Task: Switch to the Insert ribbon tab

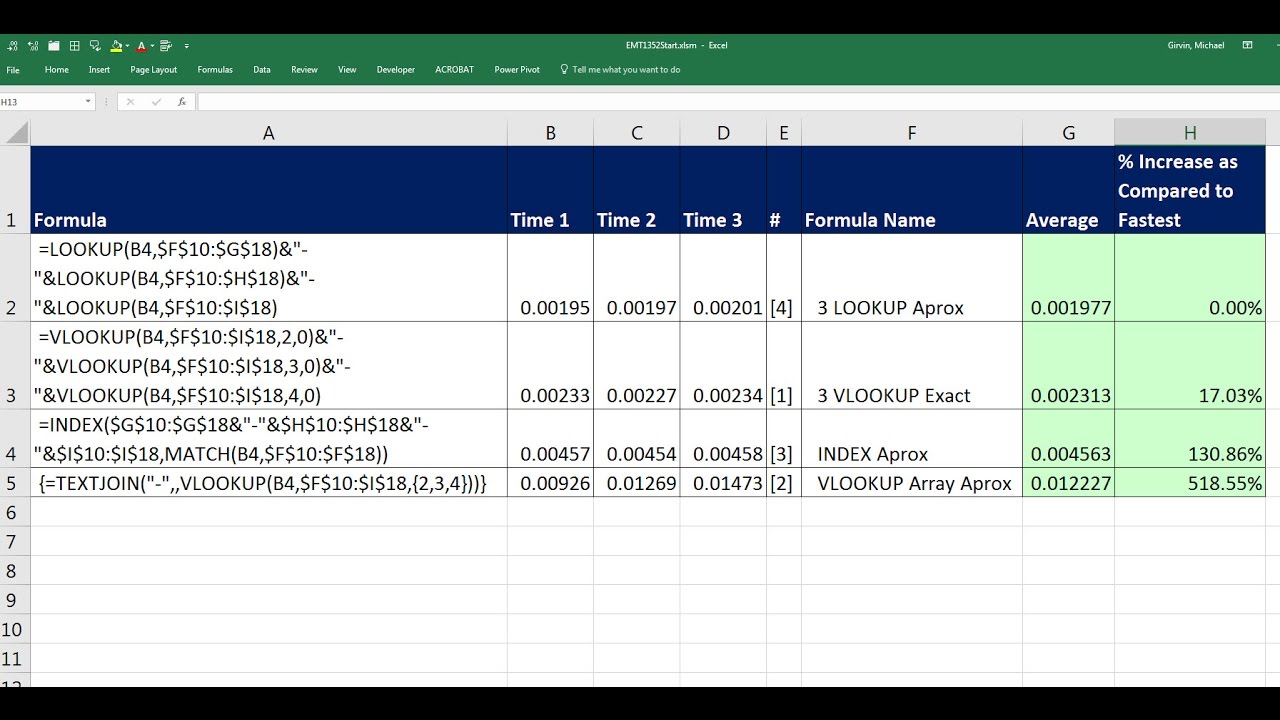Action: click(x=99, y=70)
